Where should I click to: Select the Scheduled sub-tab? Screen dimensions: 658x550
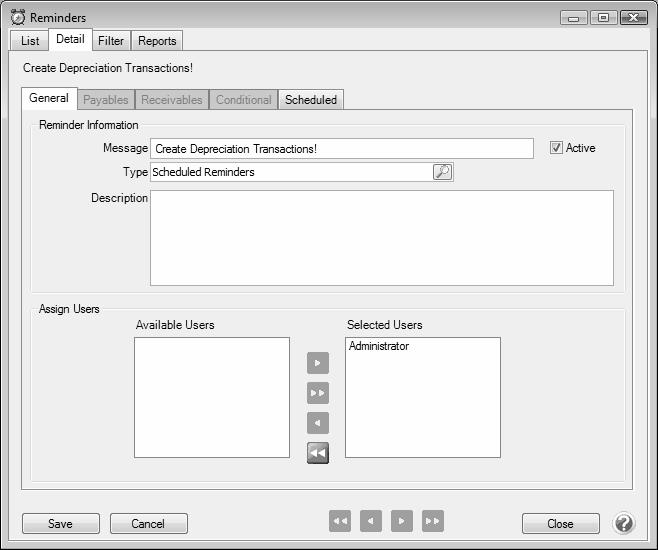(x=311, y=100)
